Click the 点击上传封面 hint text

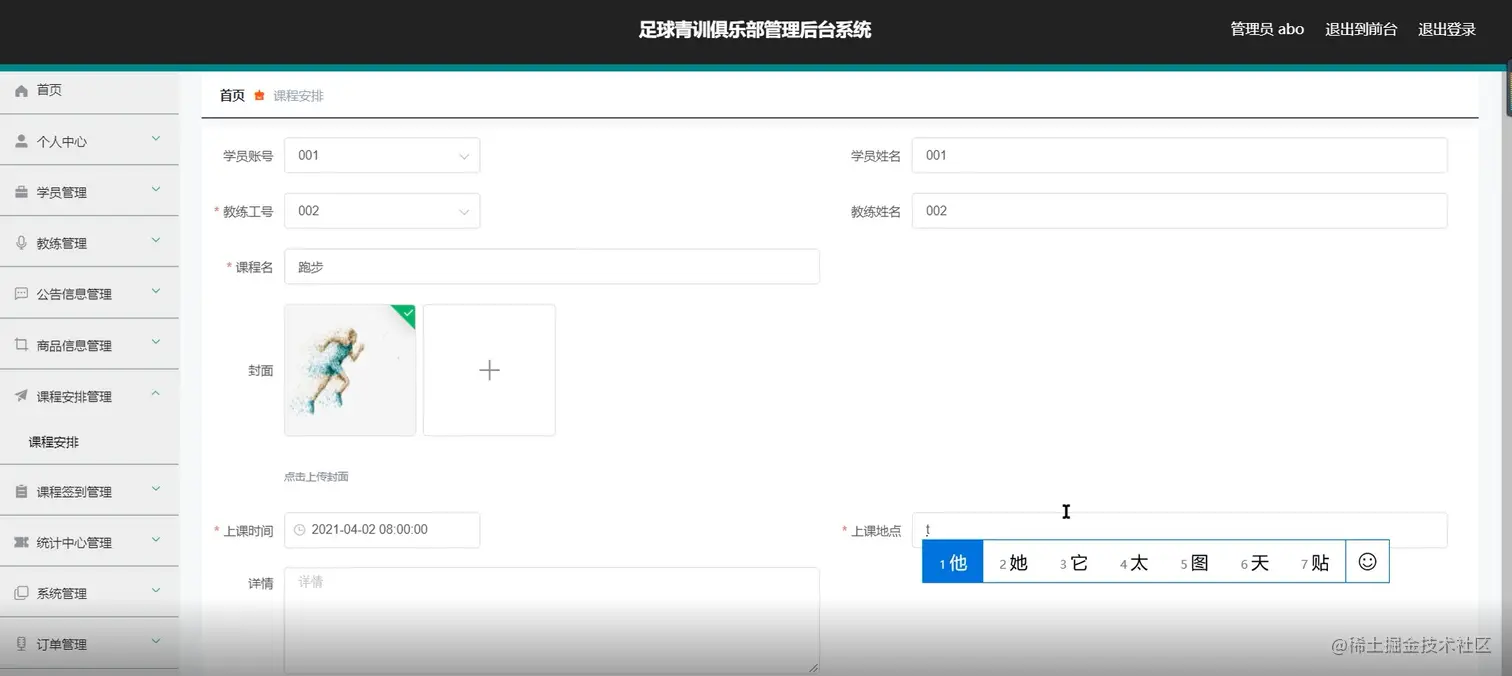(316, 477)
